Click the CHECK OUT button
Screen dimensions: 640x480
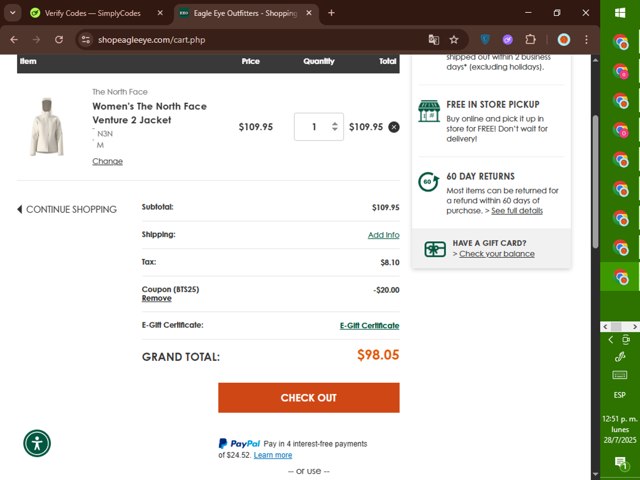pyautogui.click(x=309, y=398)
